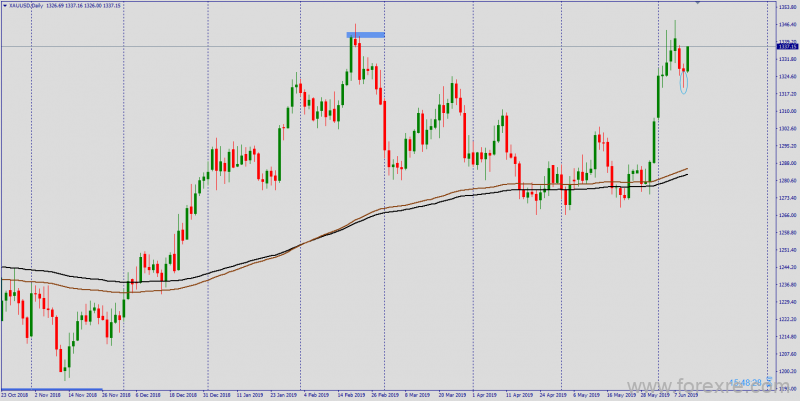Click the 1346.40 price scale label

pos(788,24)
